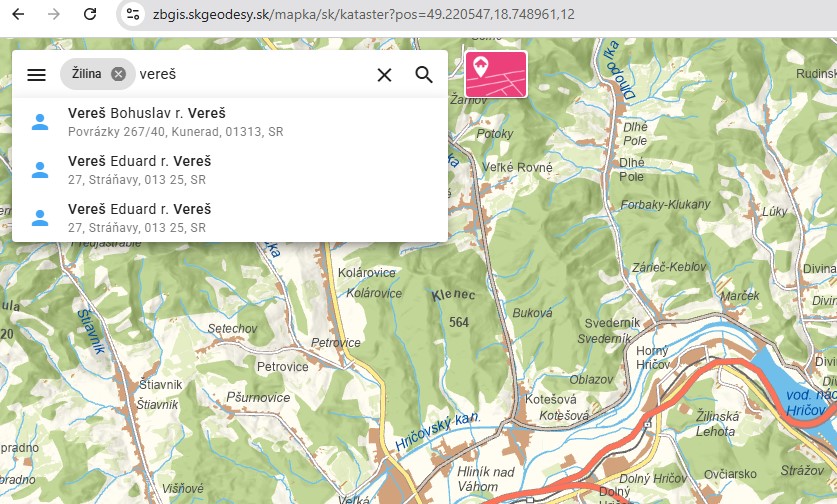
Task: Open the hamburger main menu
Action: (36, 75)
